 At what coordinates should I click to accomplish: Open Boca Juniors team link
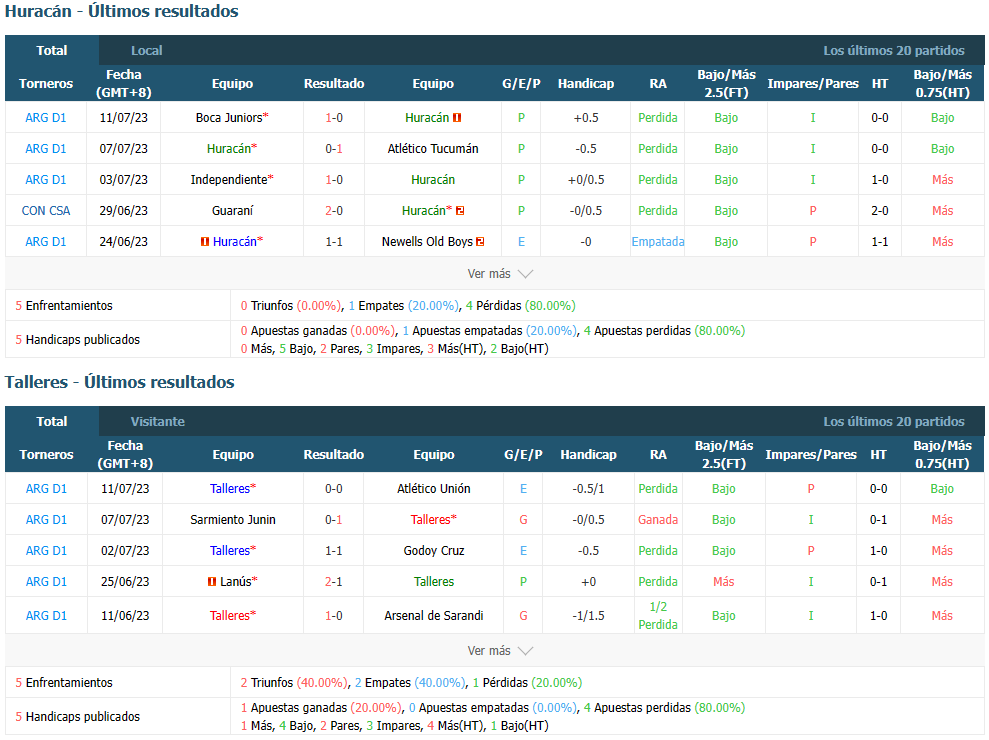[228, 117]
